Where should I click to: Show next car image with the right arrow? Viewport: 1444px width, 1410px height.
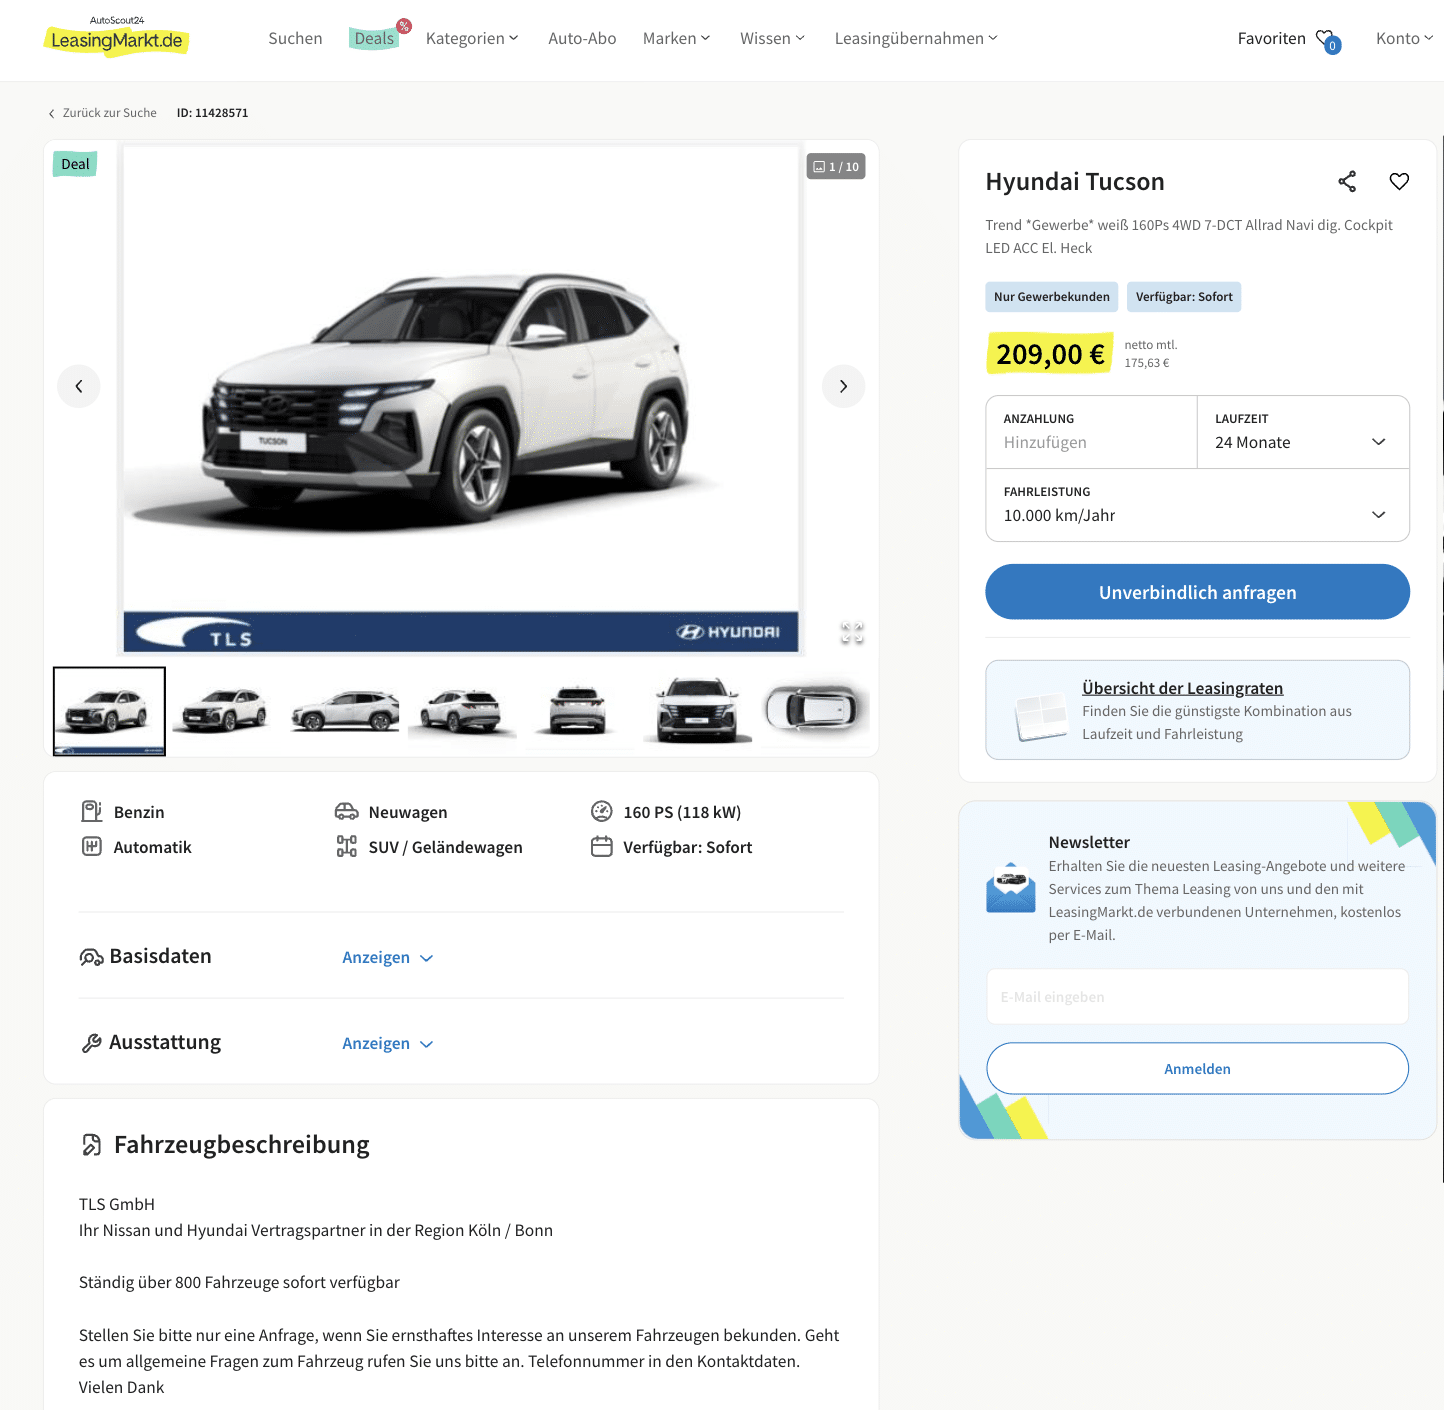tap(843, 386)
